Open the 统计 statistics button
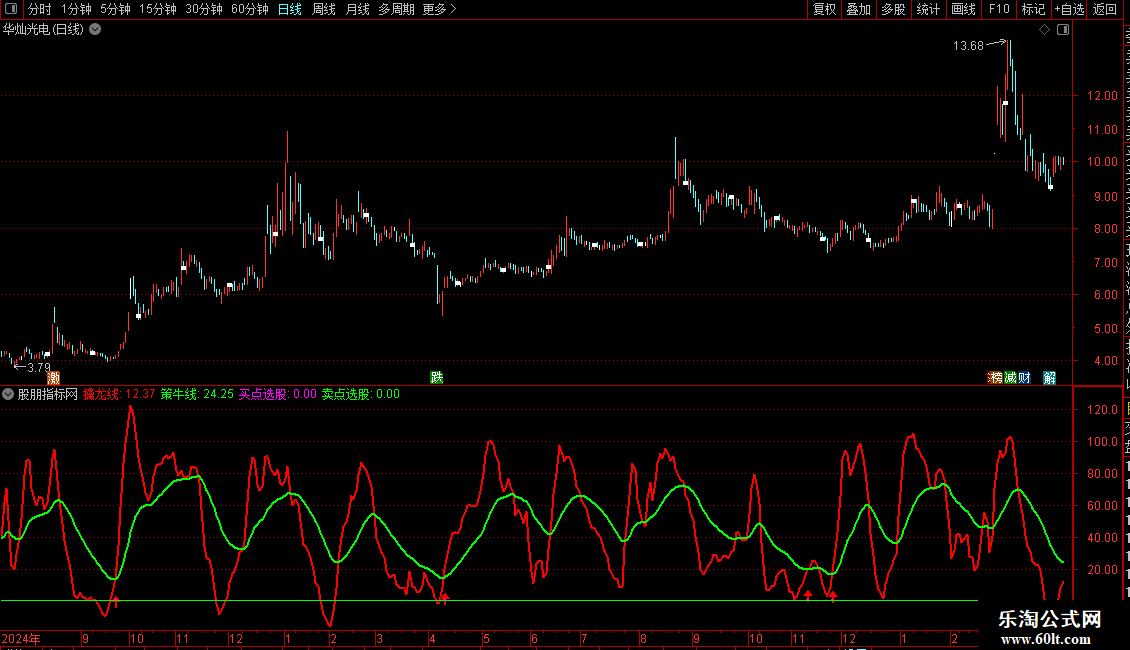Viewport: 1130px width, 650px height. pos(927,9)
